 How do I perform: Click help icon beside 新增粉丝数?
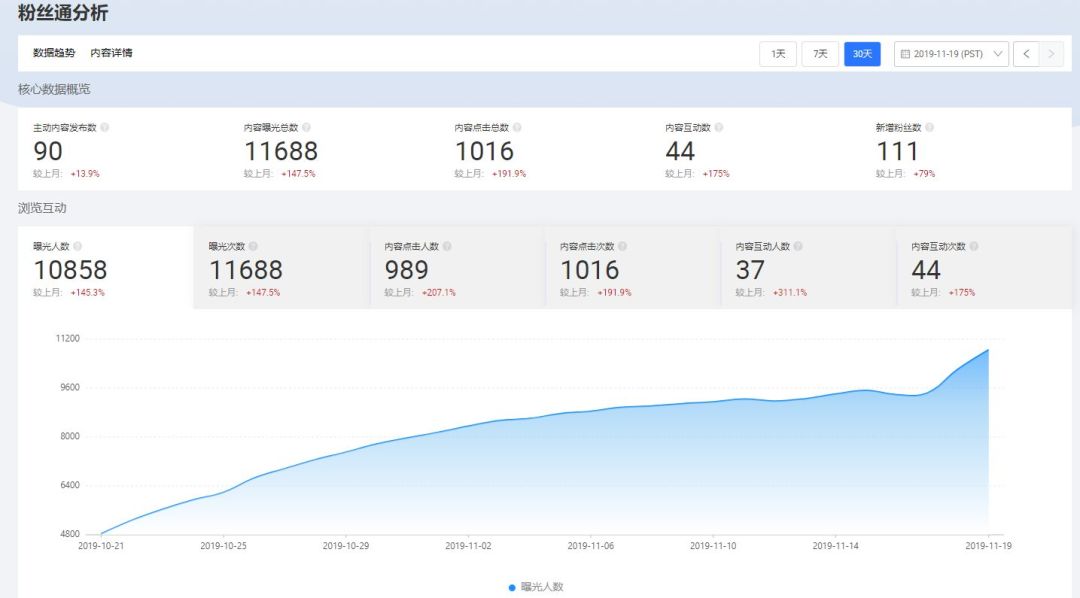929,128
